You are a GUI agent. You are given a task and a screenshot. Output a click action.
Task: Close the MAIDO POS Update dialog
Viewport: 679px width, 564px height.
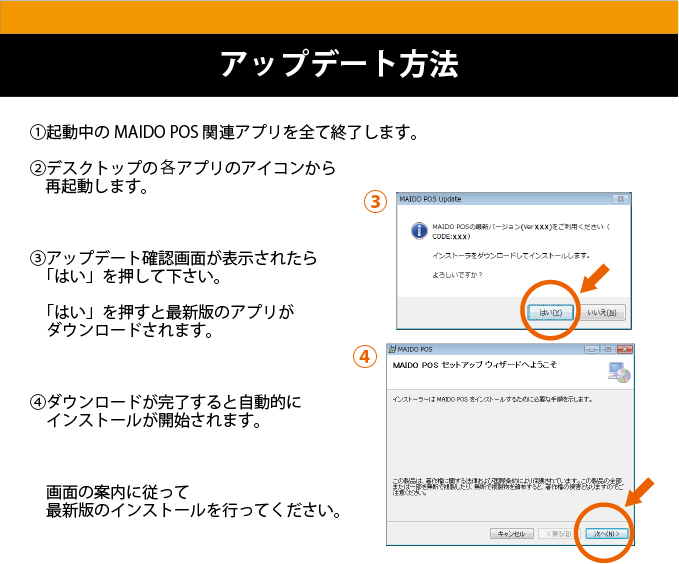[x=621, y=199]
